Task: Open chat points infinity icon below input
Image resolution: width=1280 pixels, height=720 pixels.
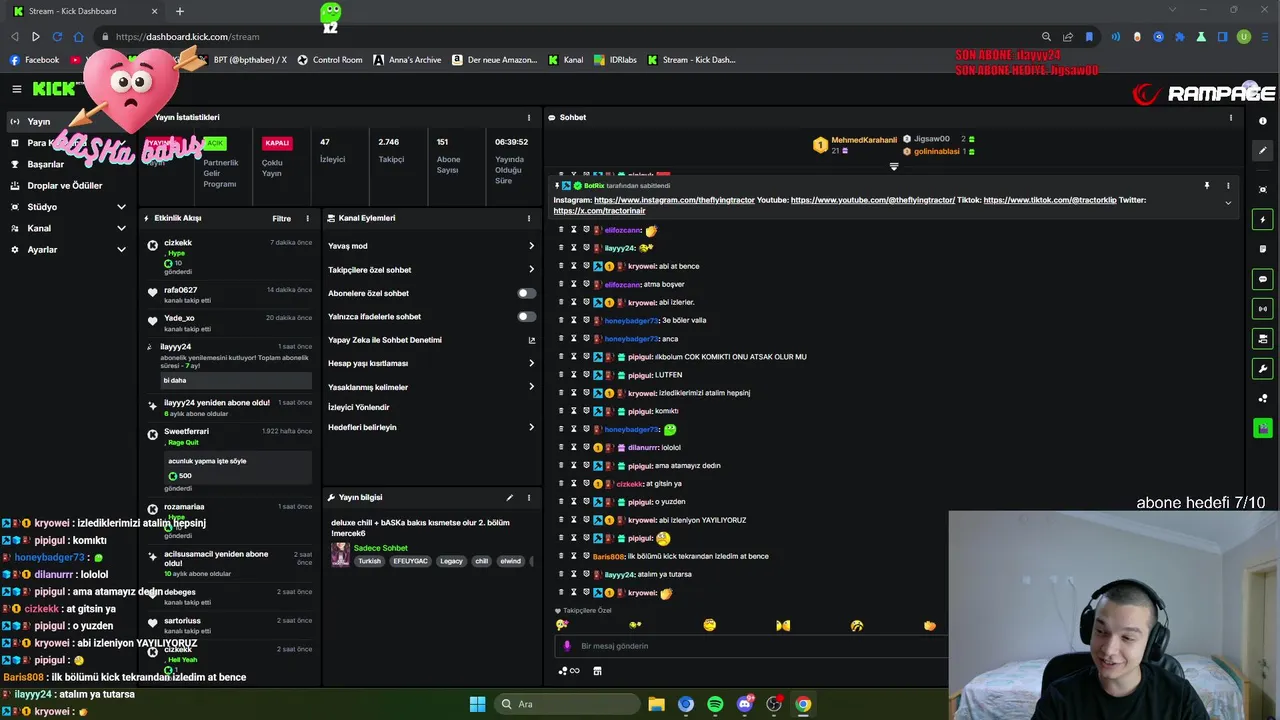Action: tap(569, 671)
